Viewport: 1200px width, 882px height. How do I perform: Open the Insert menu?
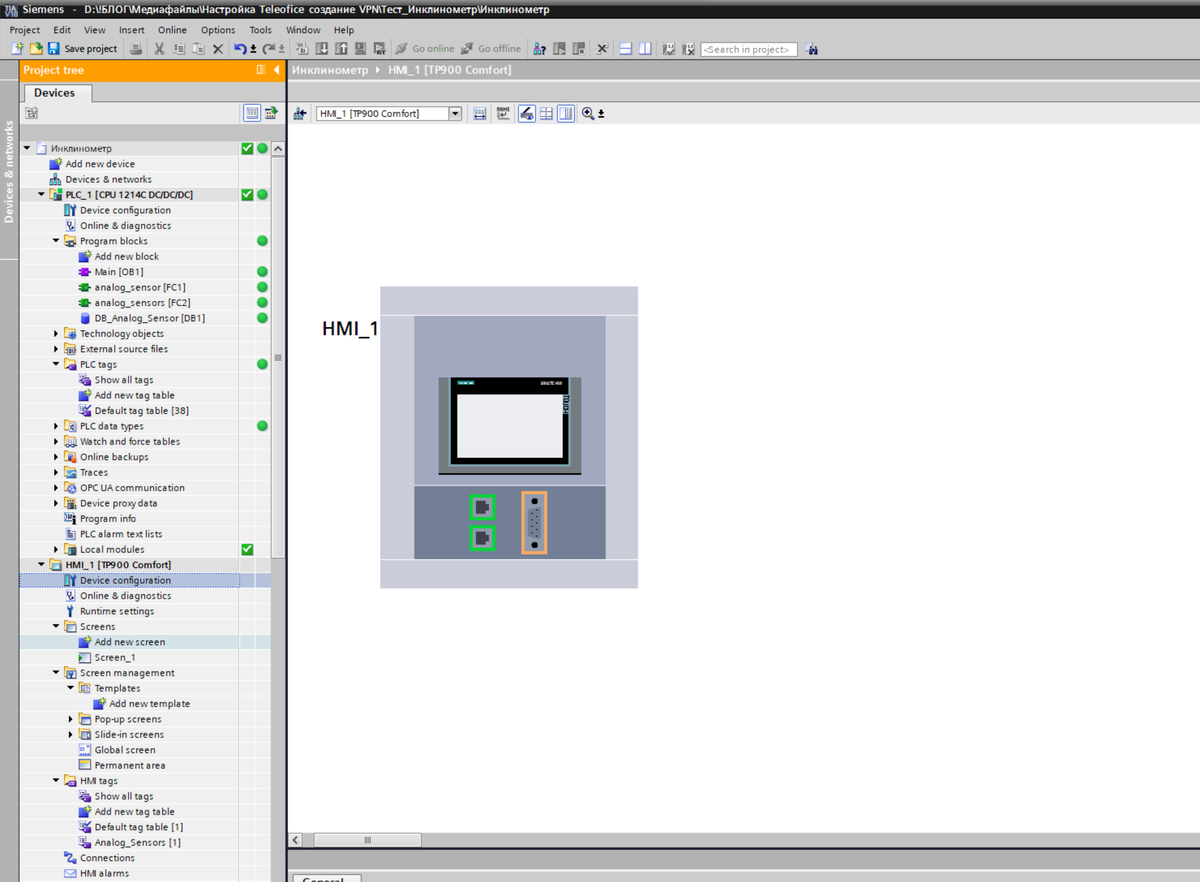click(x=131, y=30)
